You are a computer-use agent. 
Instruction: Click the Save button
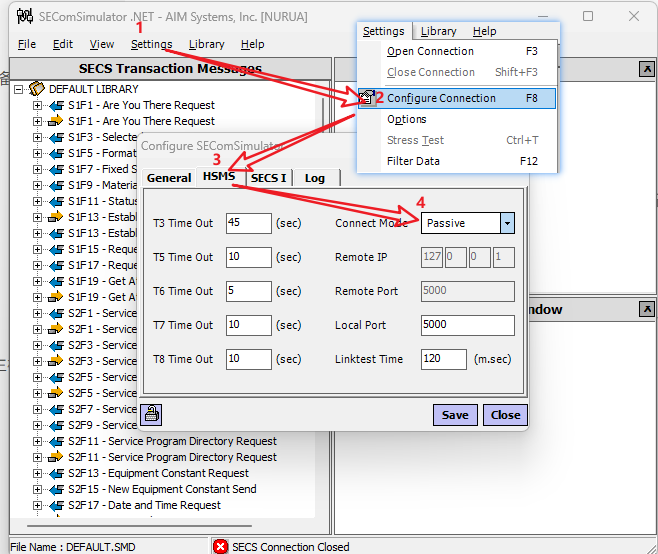(x=455, y=415)
